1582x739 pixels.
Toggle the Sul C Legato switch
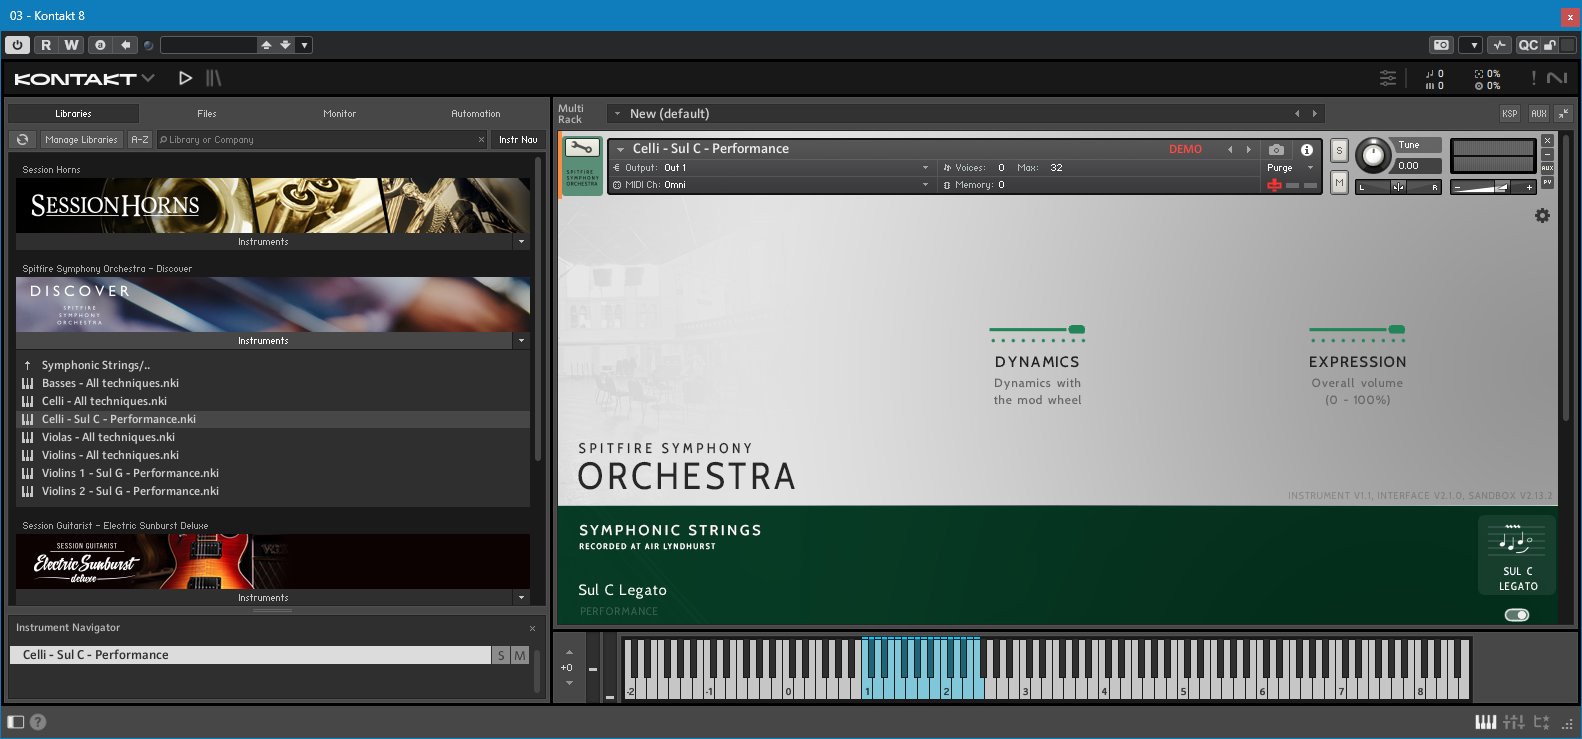coord(1516,615)
